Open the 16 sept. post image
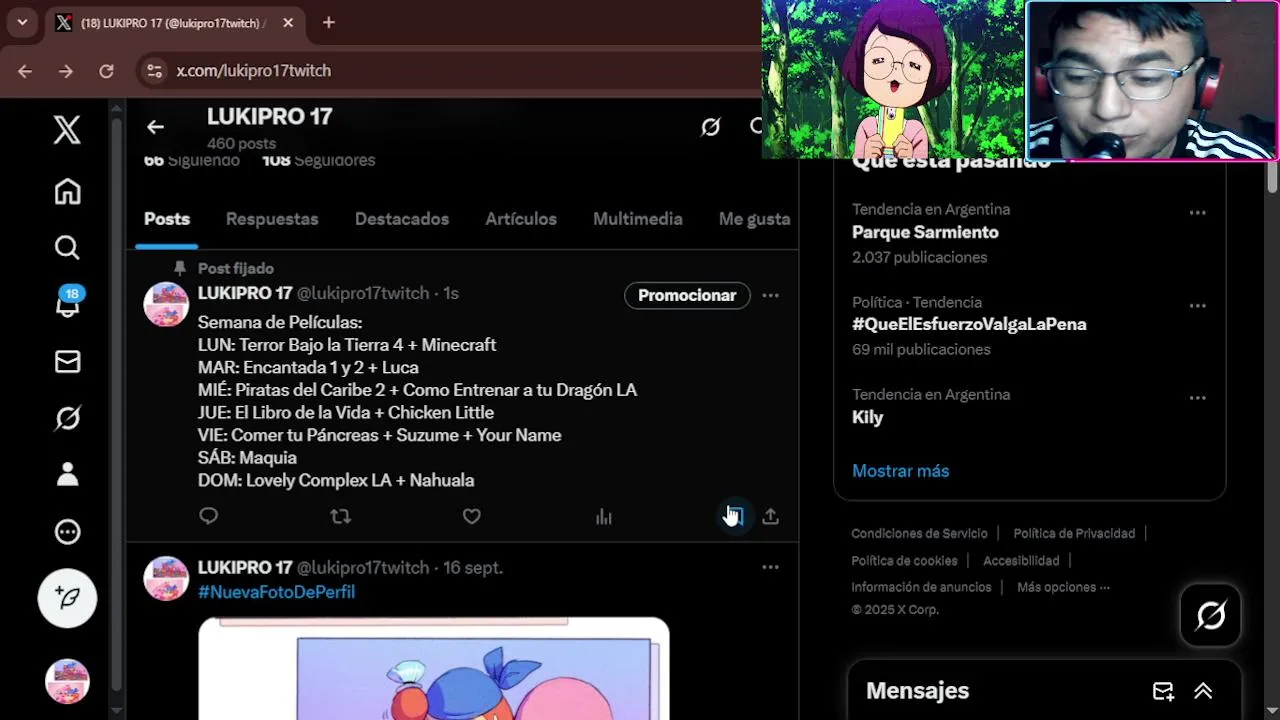The width and height of the screenshot is (1280, 720). tap(433, 668)
